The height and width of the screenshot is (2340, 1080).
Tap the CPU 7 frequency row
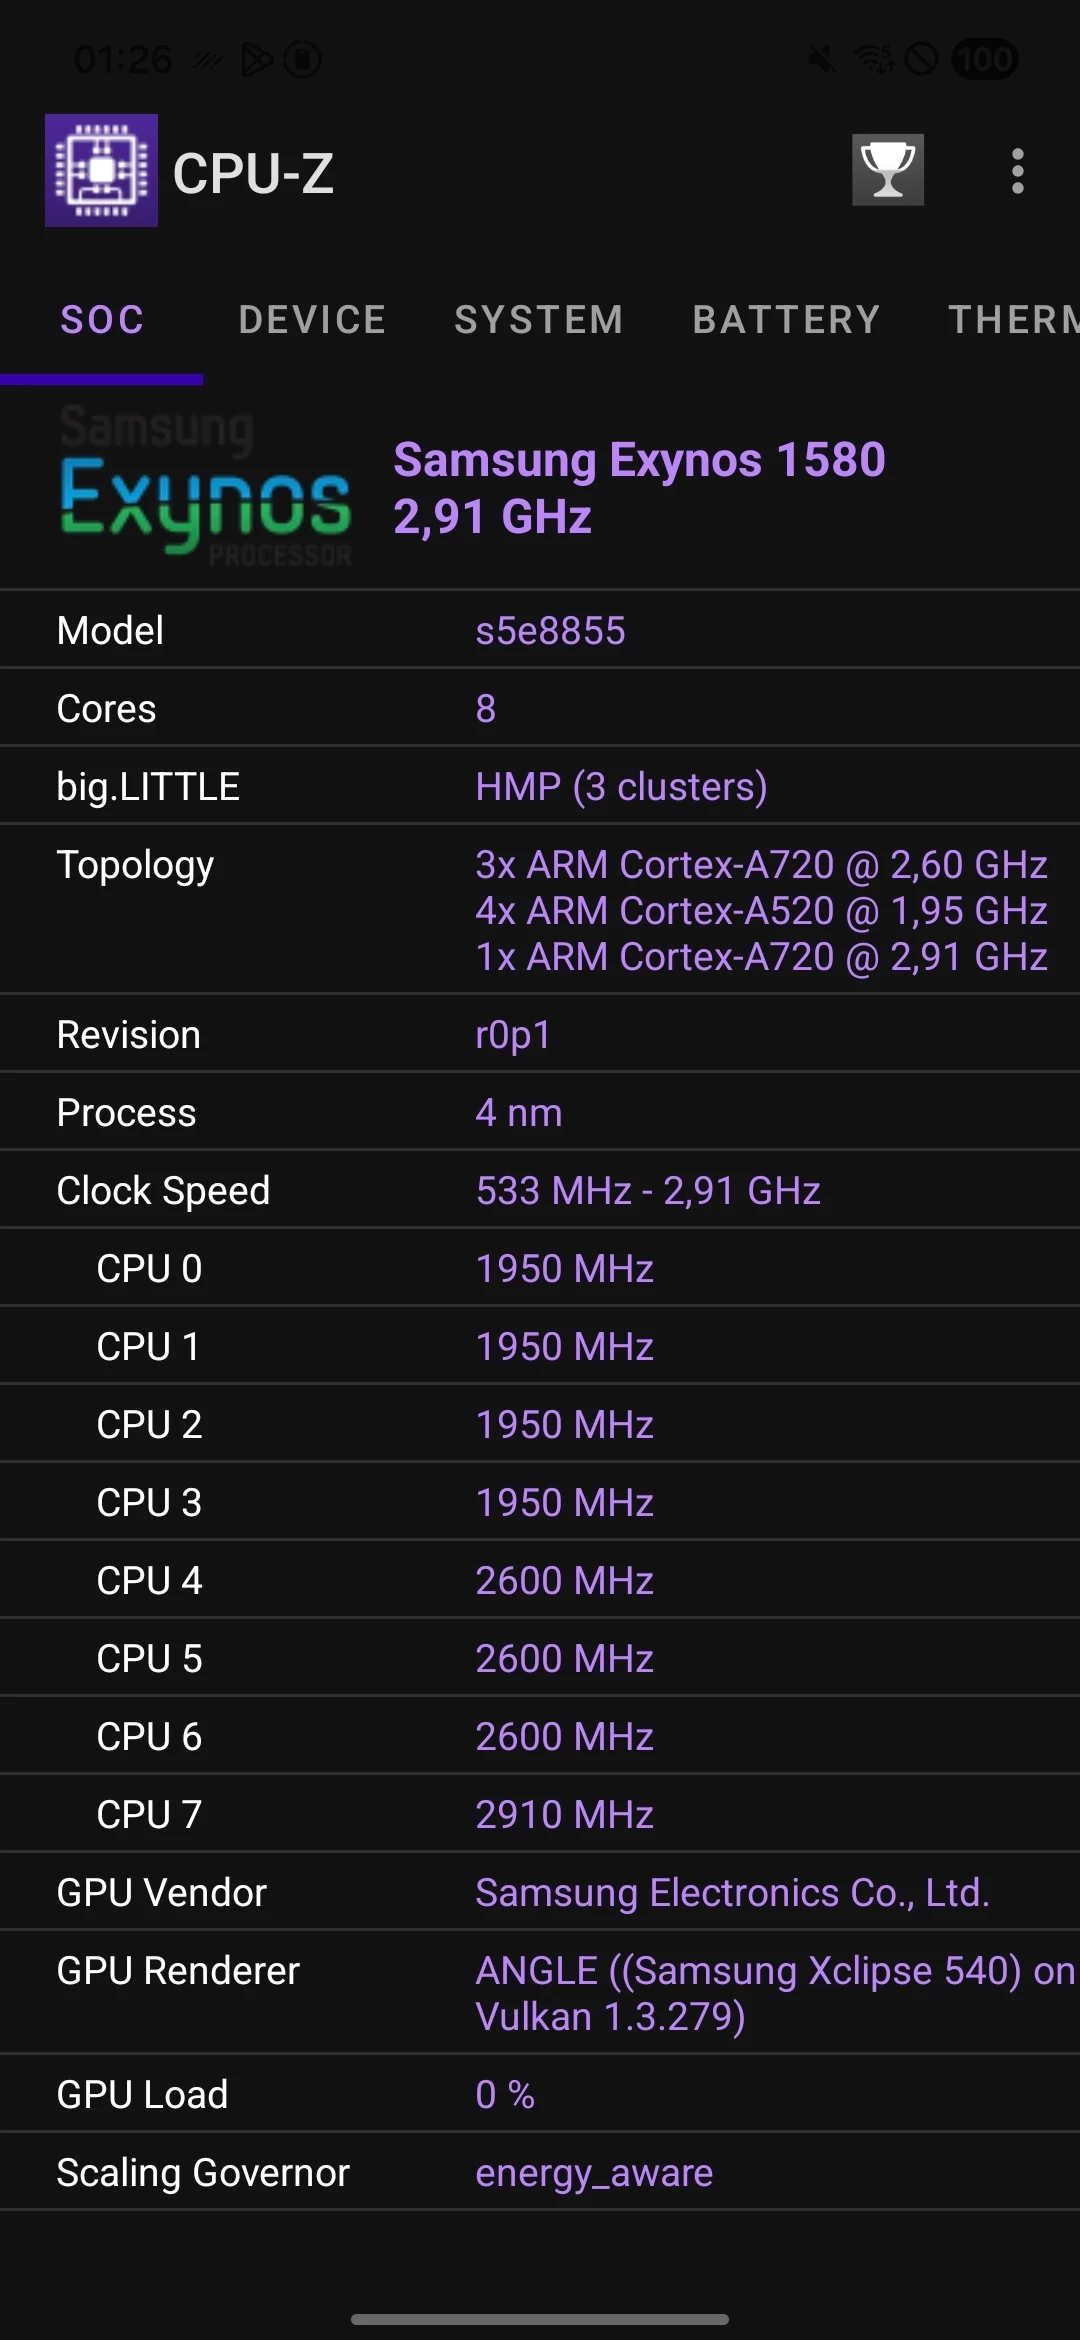tap(540, 1814)
